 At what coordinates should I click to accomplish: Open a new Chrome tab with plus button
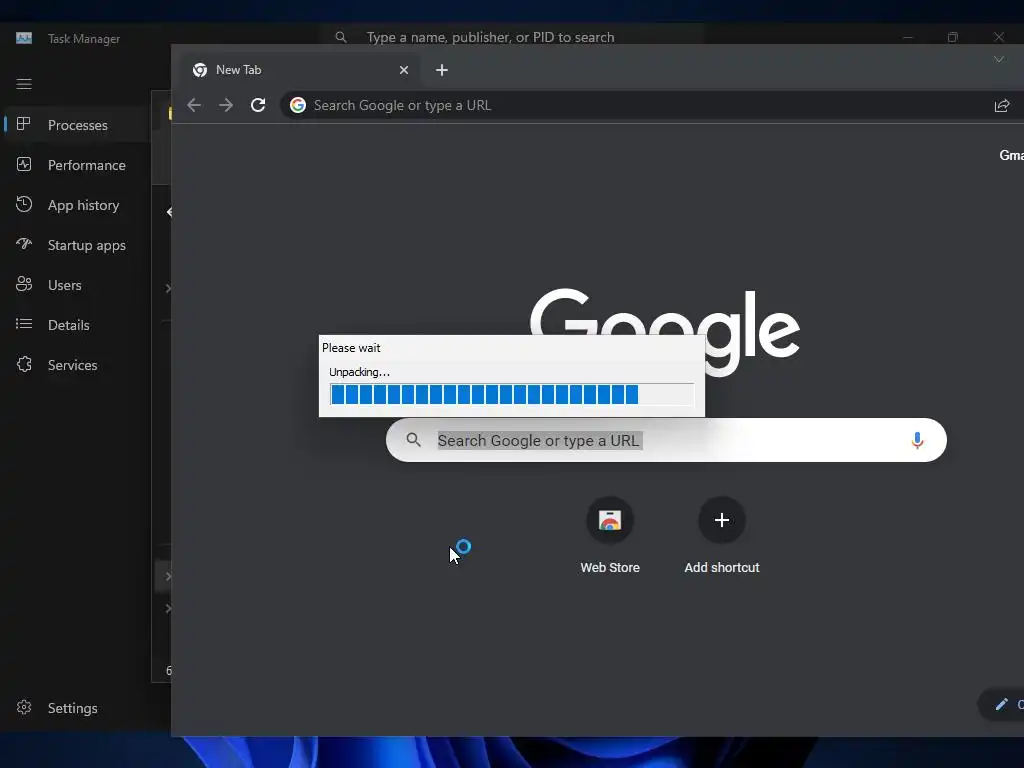click(x=442, y=70)
